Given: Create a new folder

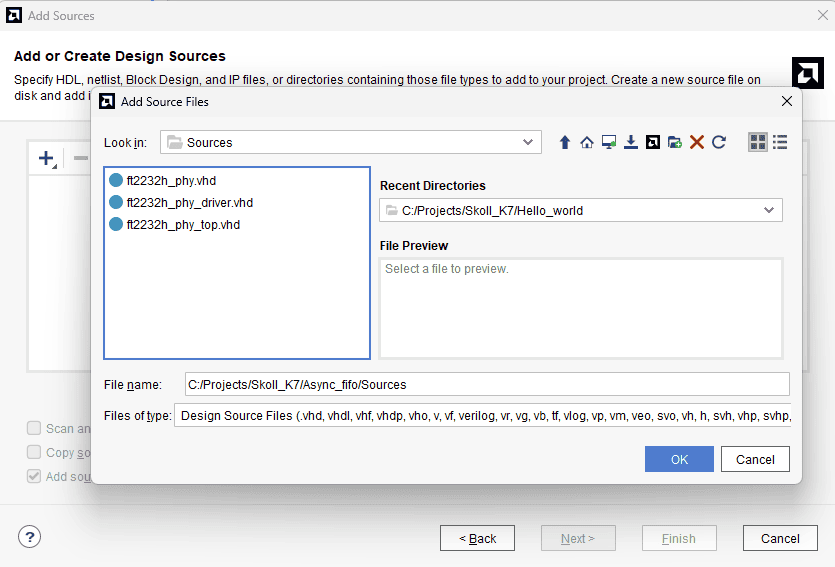Looking at the screenshot, I should pos(675,143).
